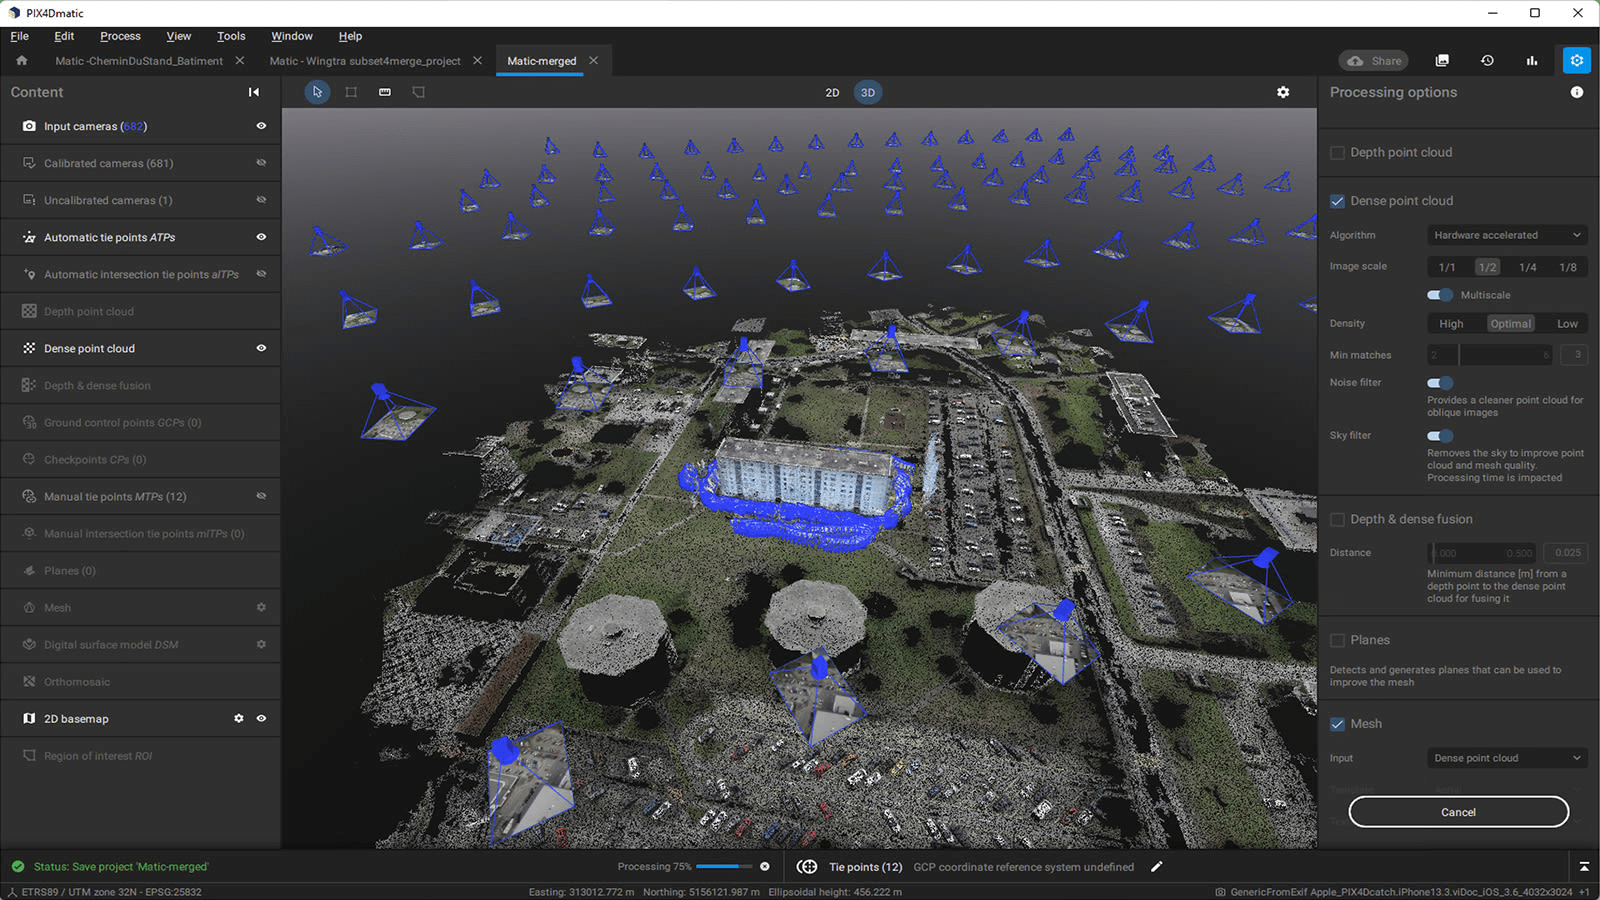Collapse the Content panel
This screenshot has width=1600, height=900.
click(254, 92)
